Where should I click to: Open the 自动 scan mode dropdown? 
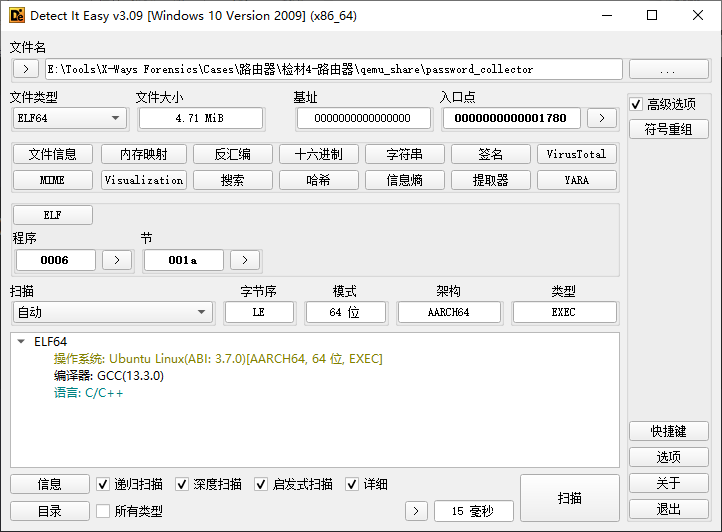[112, 313]
